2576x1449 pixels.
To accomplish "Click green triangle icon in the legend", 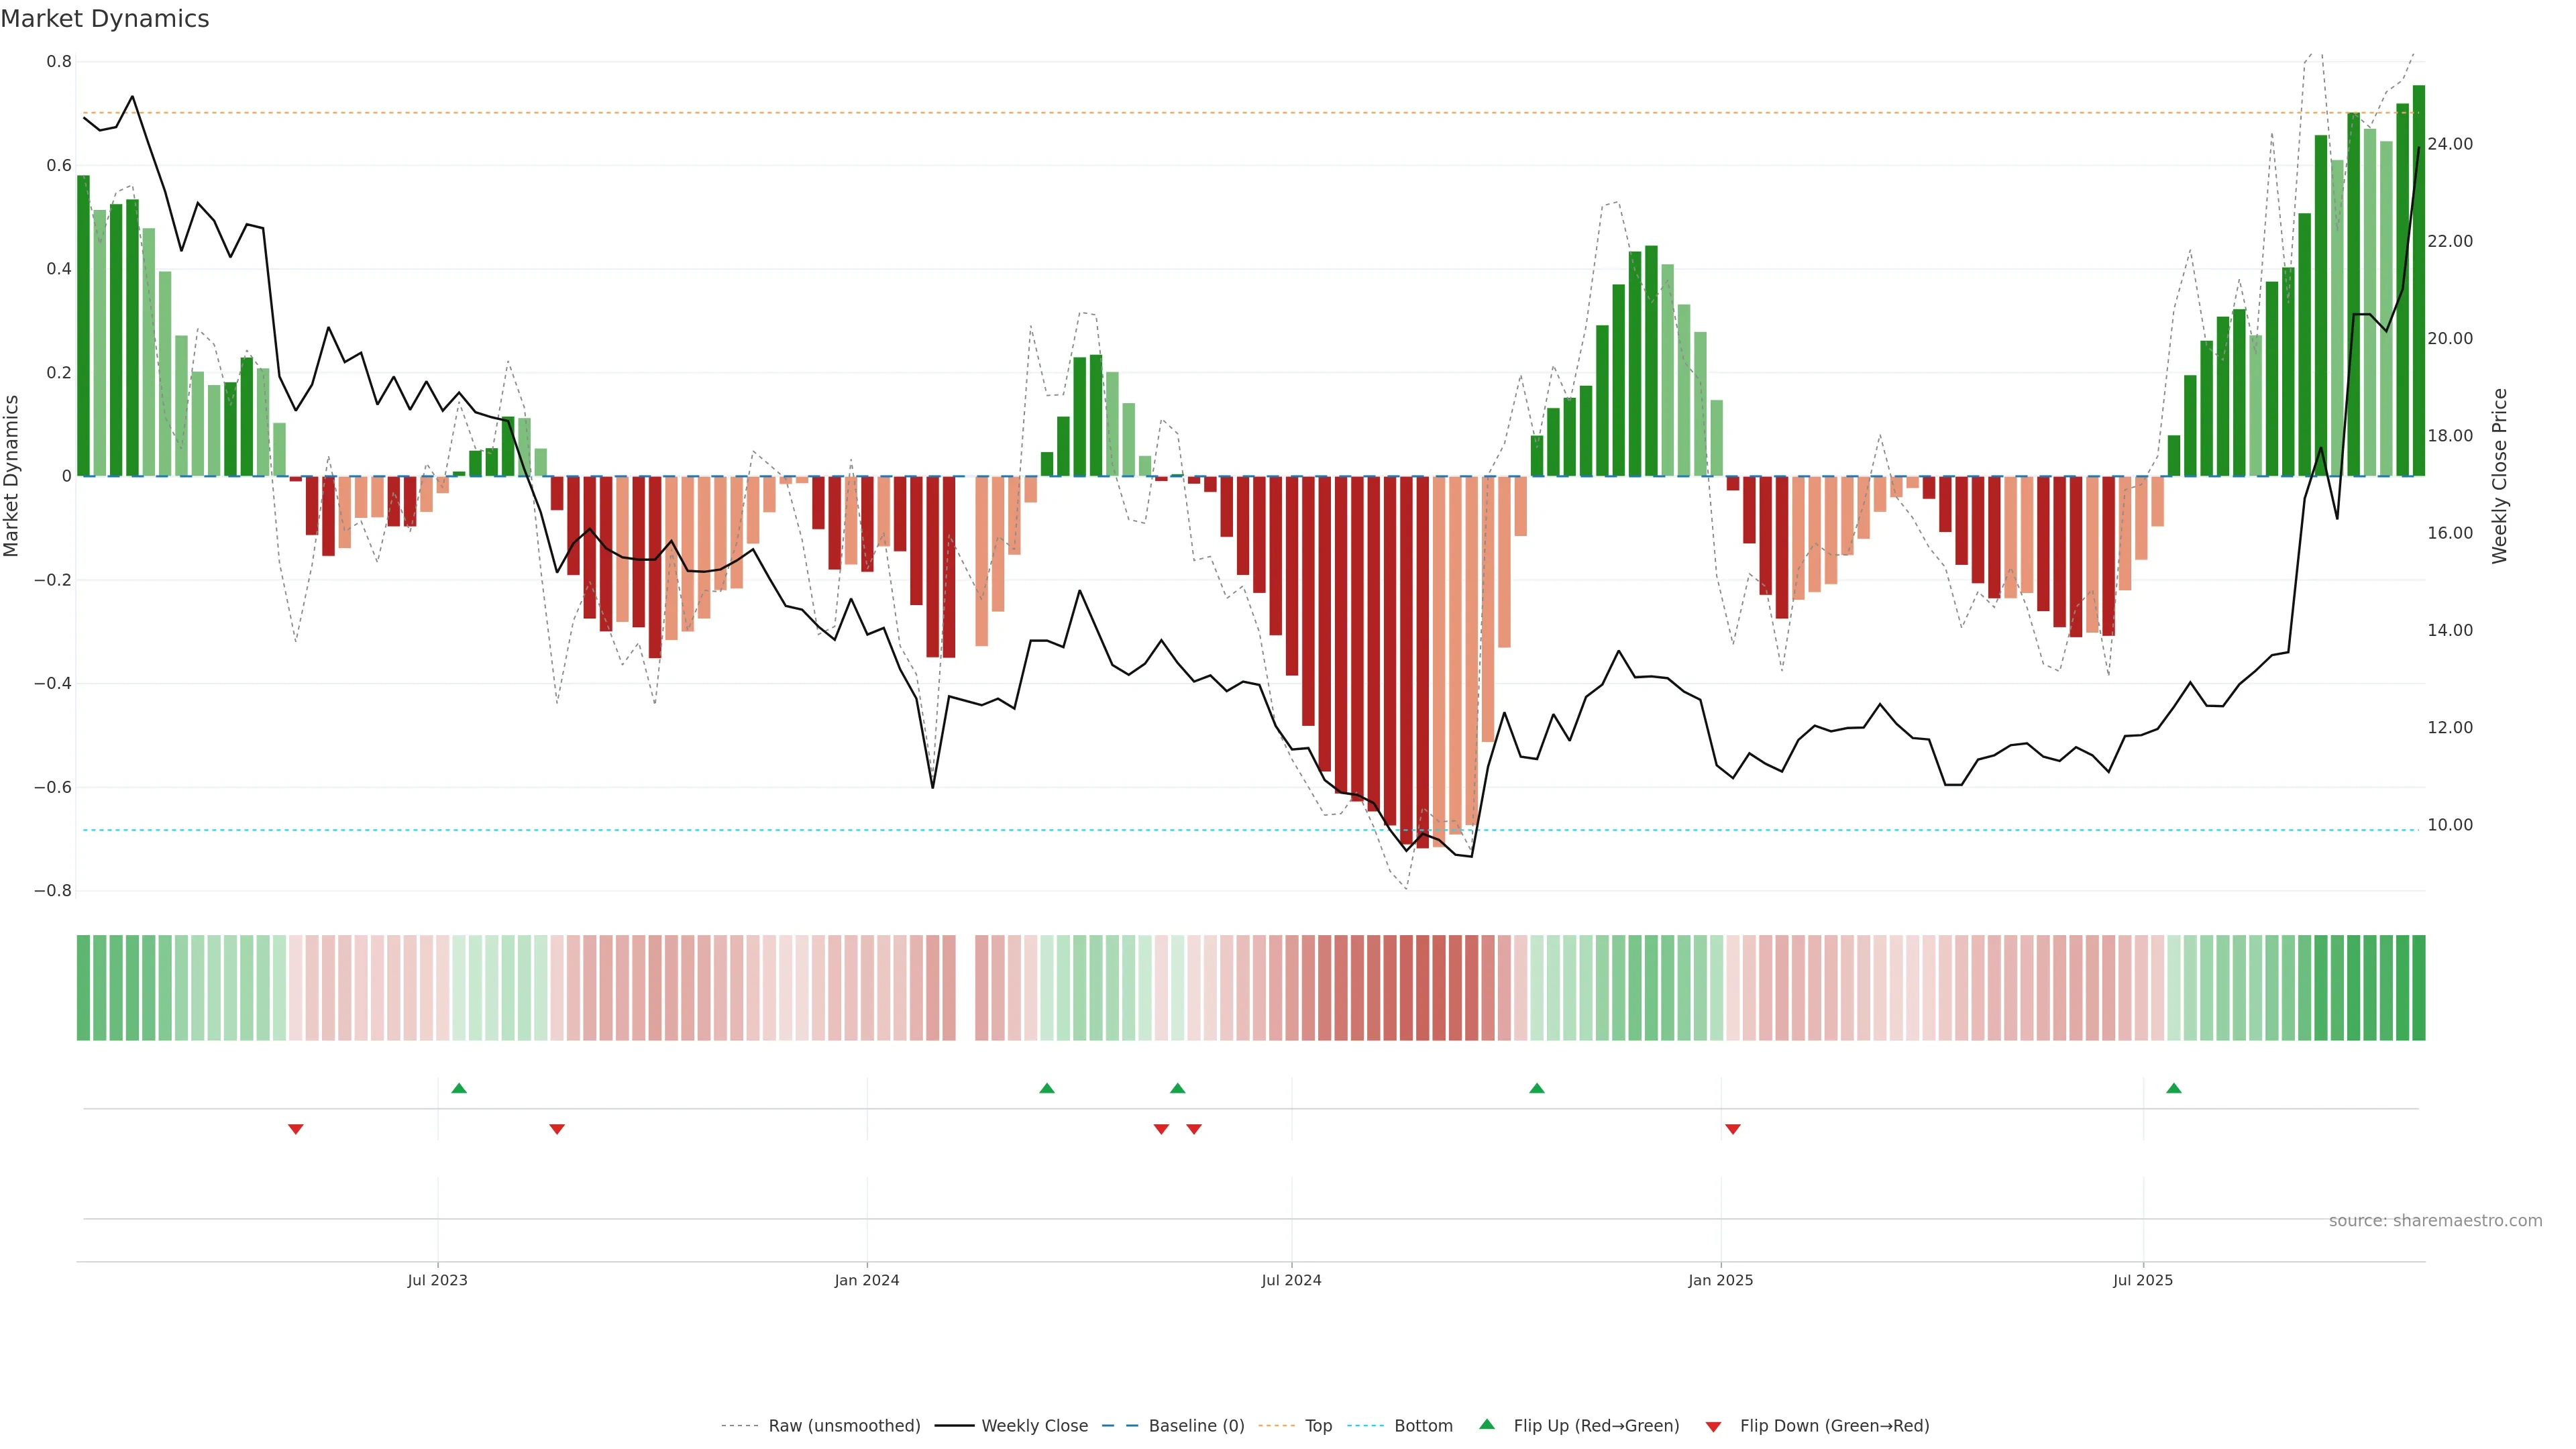I will click(x=1487, y=1424).
